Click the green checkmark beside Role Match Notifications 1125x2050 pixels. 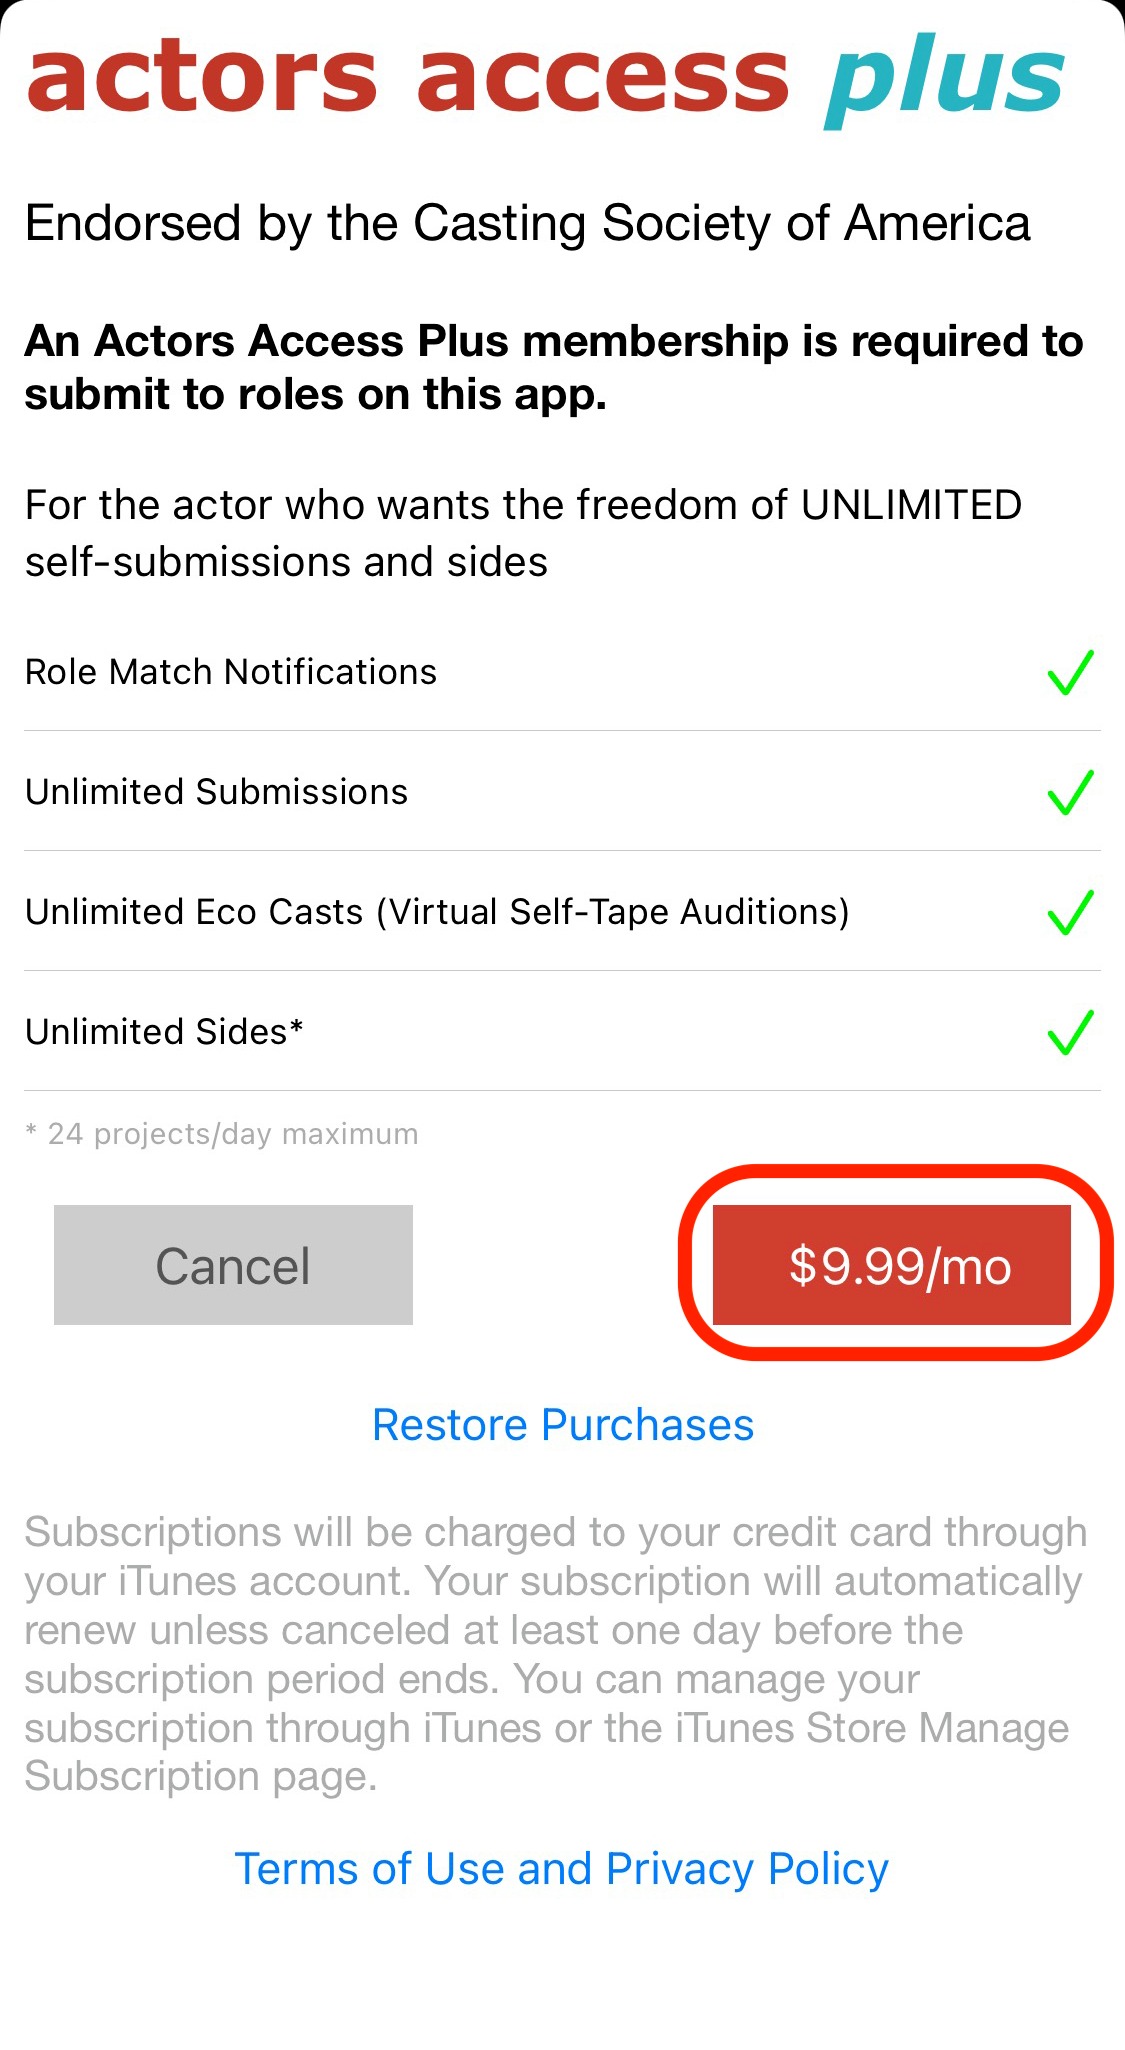[x=1069, y=672]
